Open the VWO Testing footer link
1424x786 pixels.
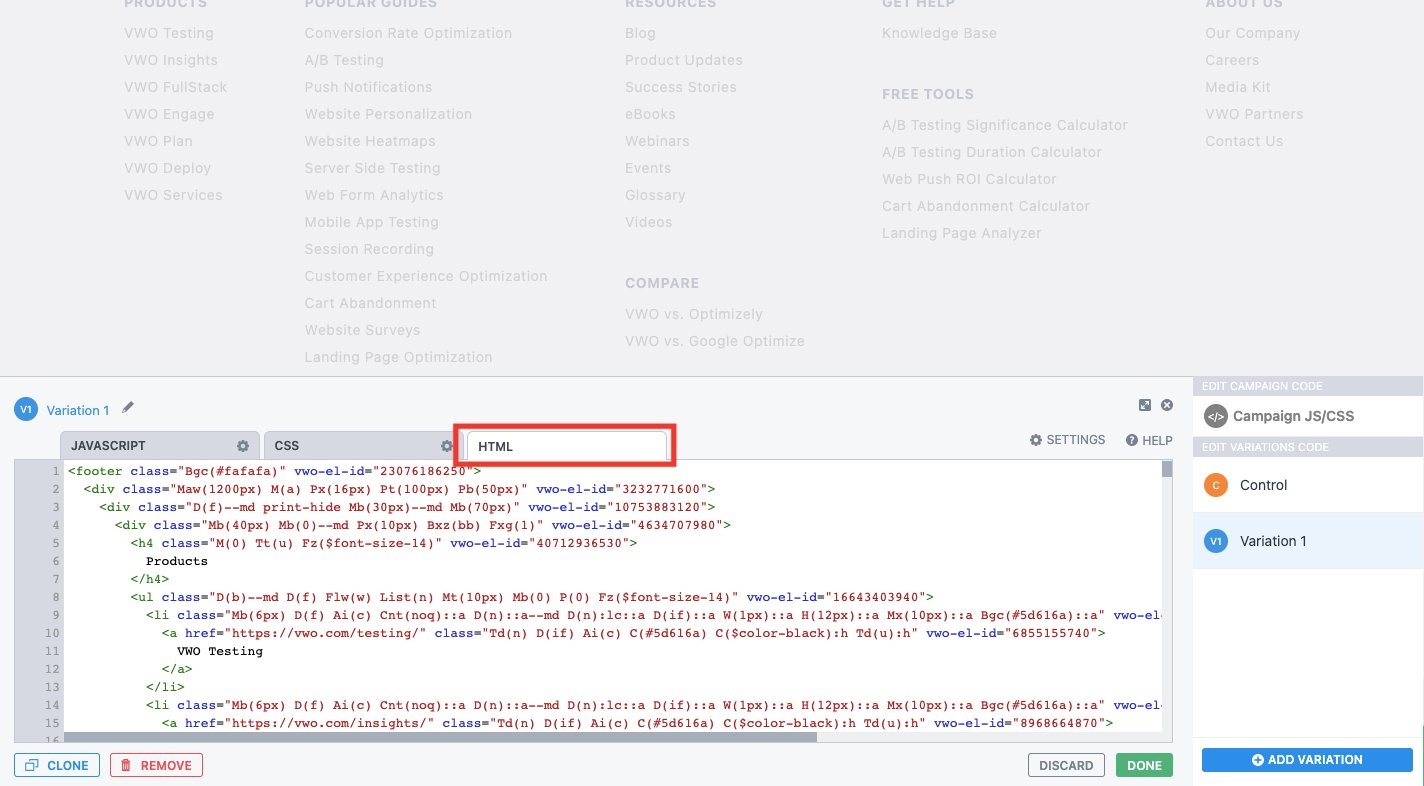(169, 33)
